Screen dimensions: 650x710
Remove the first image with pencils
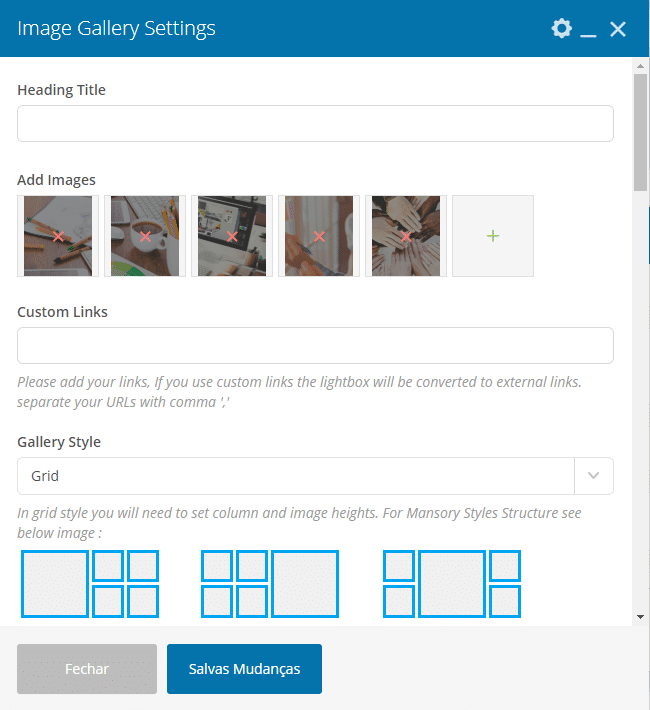click(58, 236)
